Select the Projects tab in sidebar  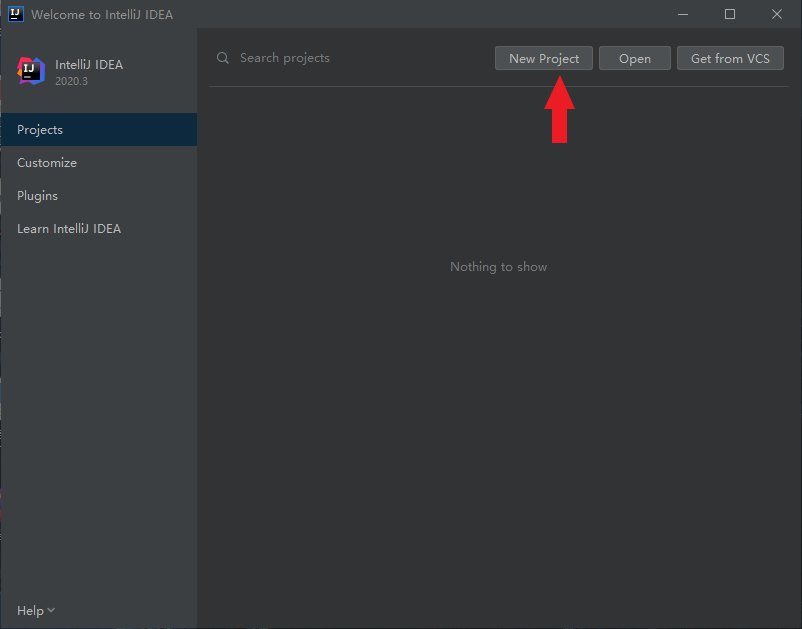(x=99, y=130)
